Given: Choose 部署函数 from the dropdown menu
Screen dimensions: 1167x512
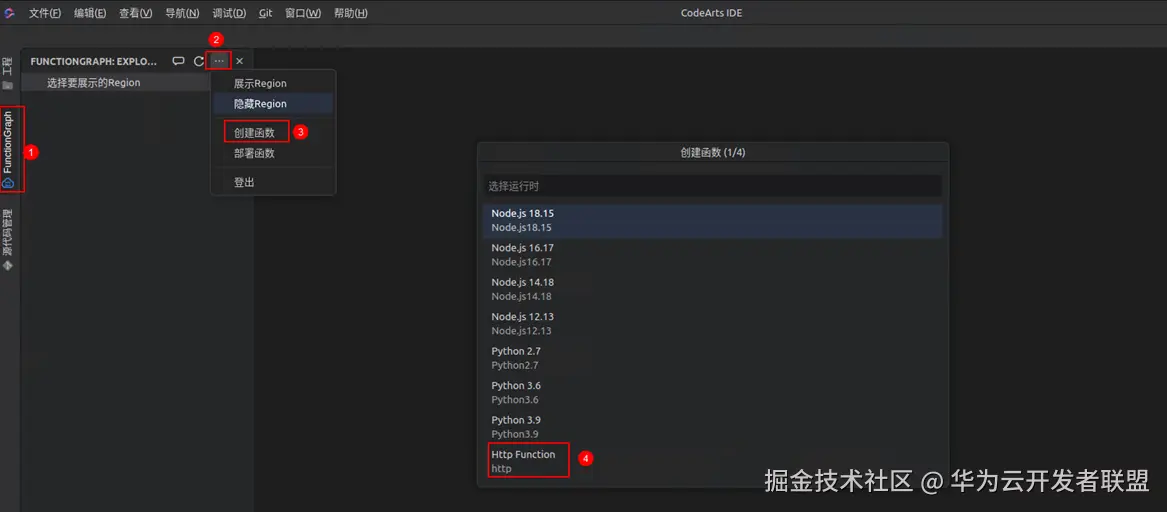Looking at the screenshot, I should pos(273,153).
